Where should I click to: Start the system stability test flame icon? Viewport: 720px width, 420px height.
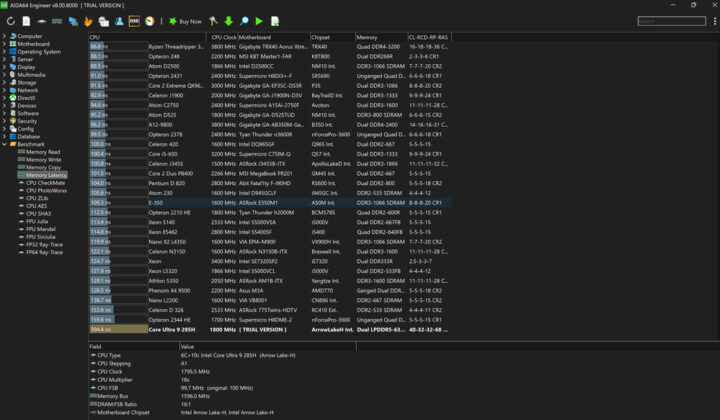point(88,21)
